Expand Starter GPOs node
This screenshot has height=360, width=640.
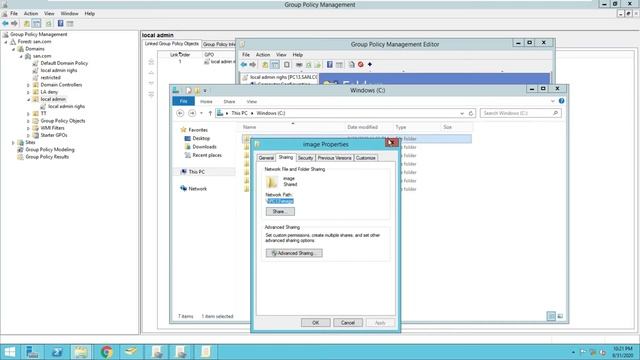(28, 135)
